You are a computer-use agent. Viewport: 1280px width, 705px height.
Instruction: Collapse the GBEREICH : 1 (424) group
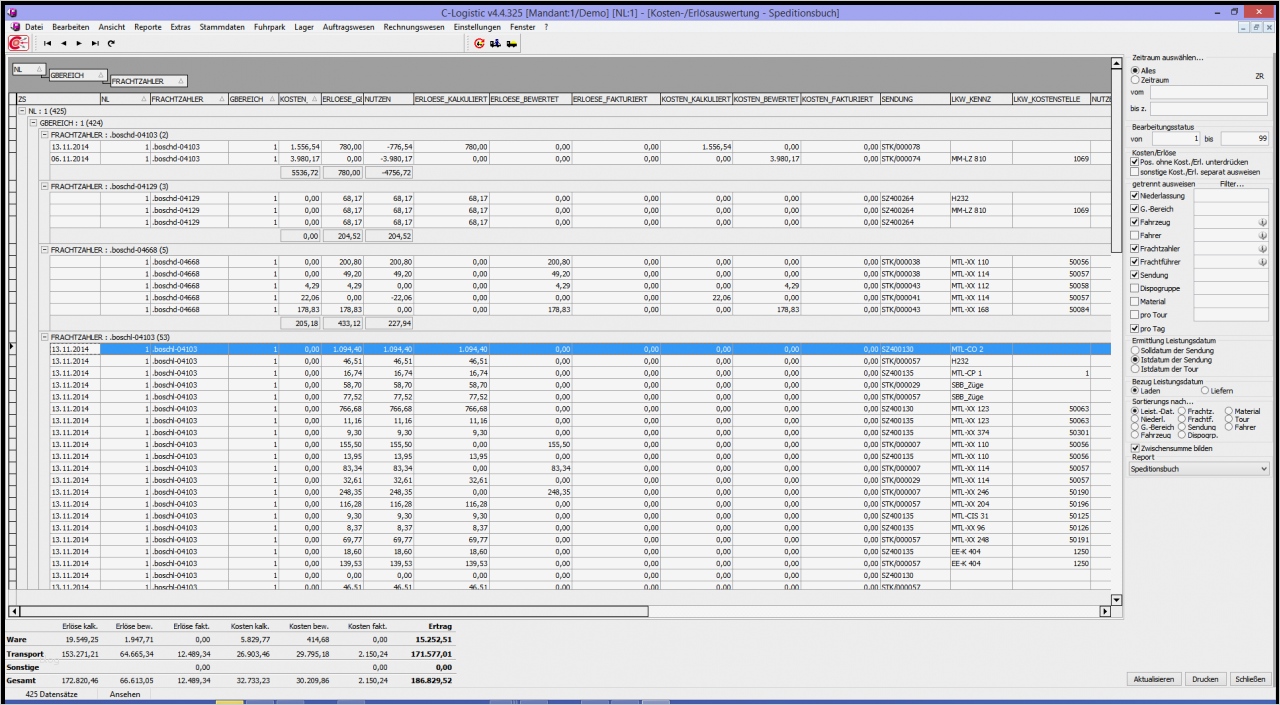click(34, 122)
